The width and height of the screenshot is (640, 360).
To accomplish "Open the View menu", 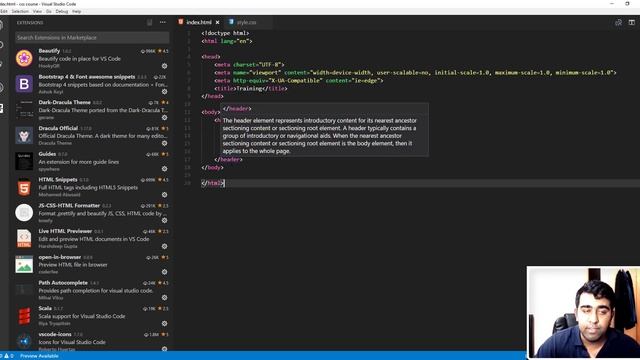I will click(x=37, y=11).
